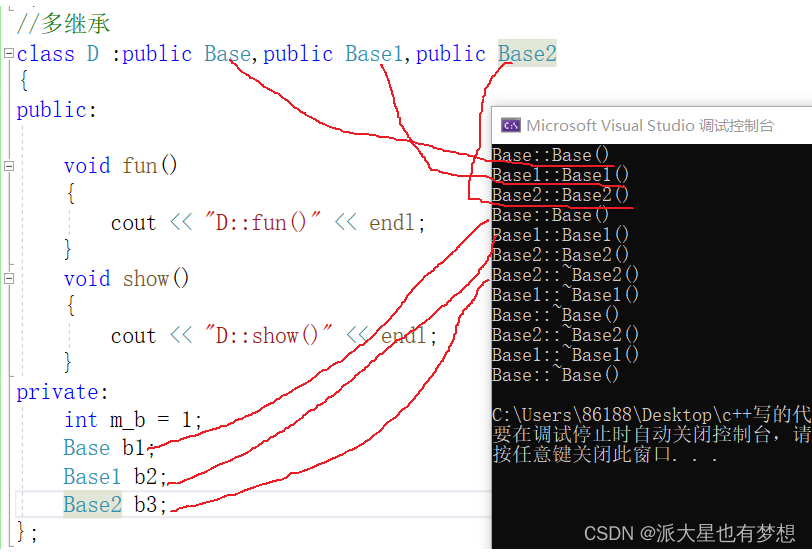Click the debug console window icon

tap(510, 125)
